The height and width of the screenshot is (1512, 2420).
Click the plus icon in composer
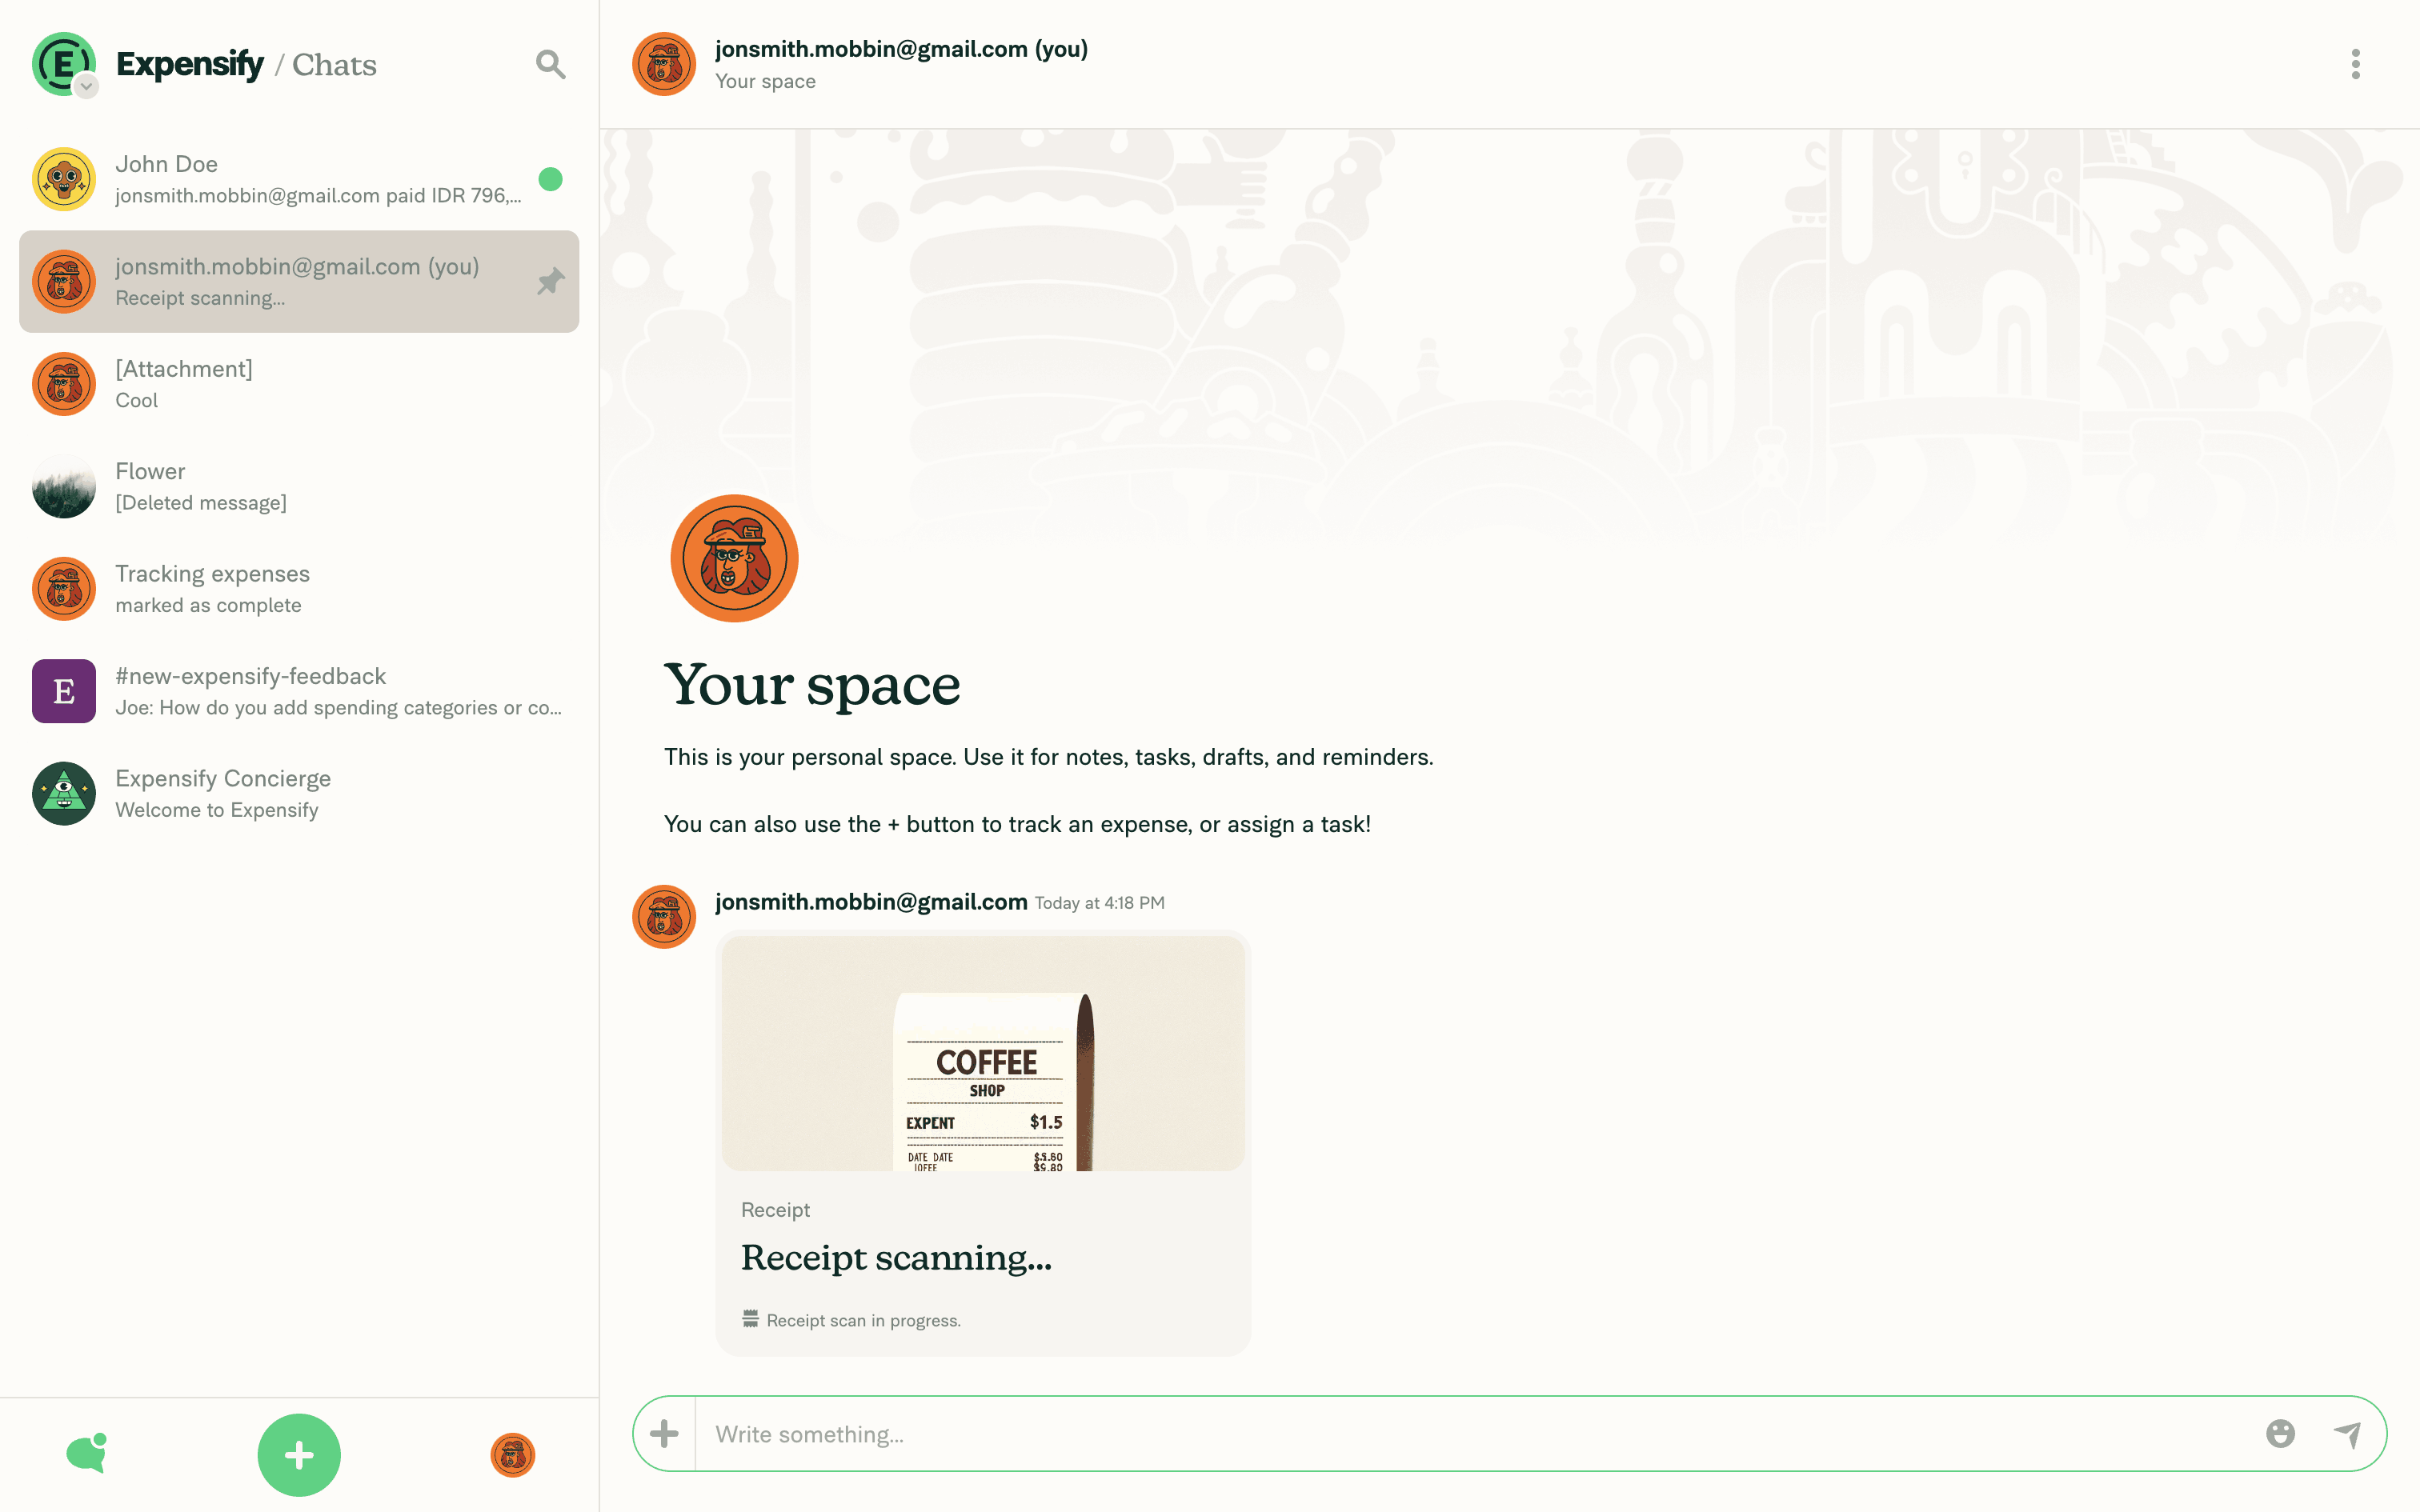pyautogui.click(x=664, y=1434)
